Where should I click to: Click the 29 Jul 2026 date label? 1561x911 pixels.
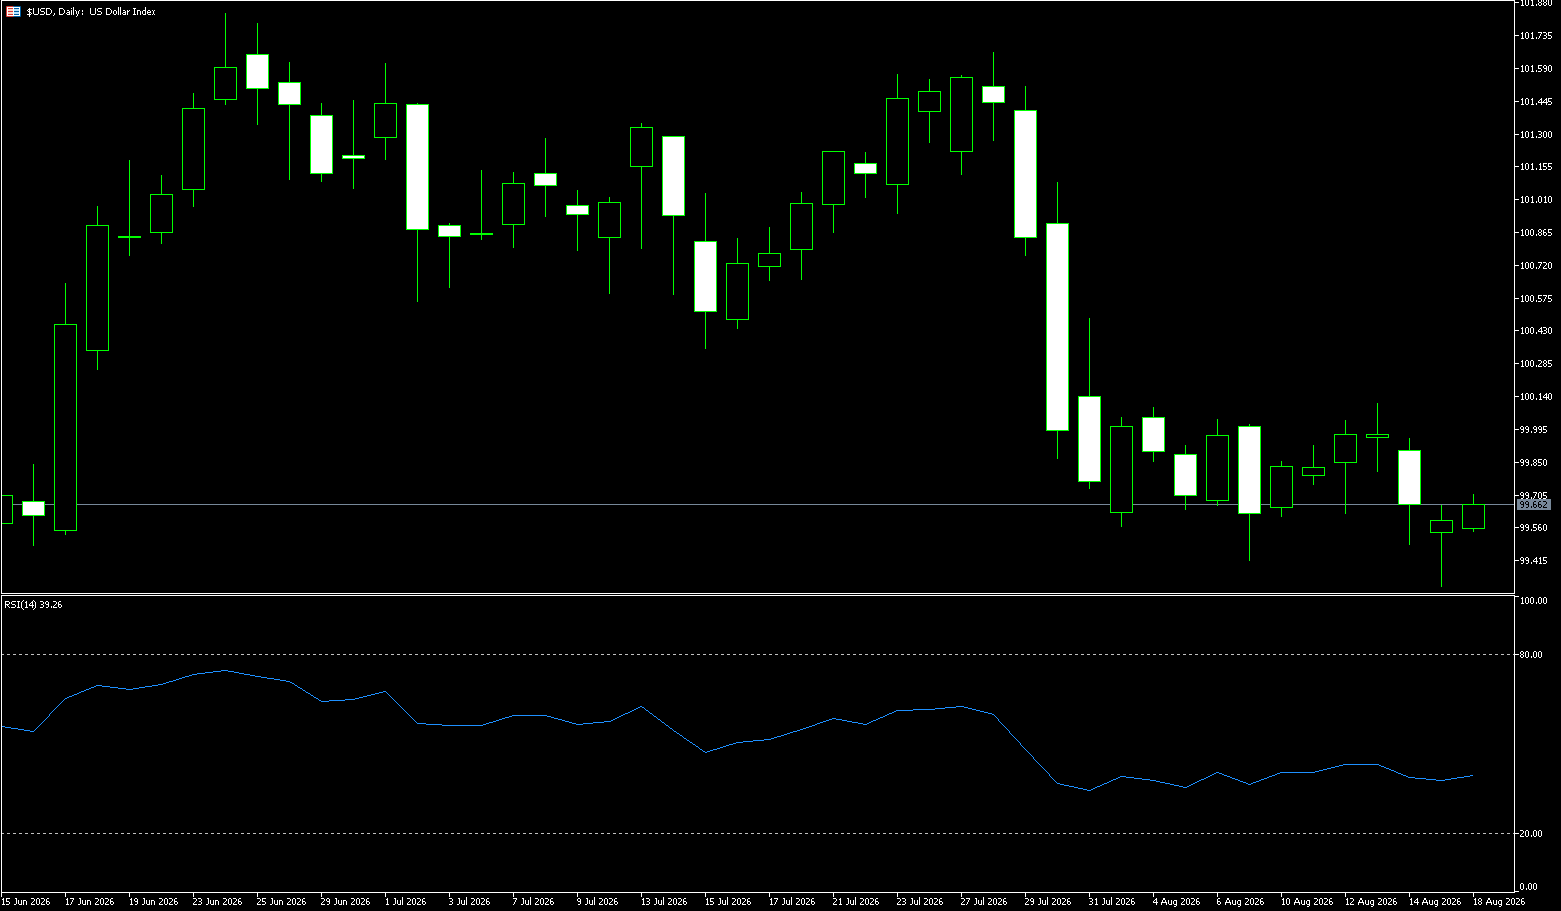click(1048, 902)
